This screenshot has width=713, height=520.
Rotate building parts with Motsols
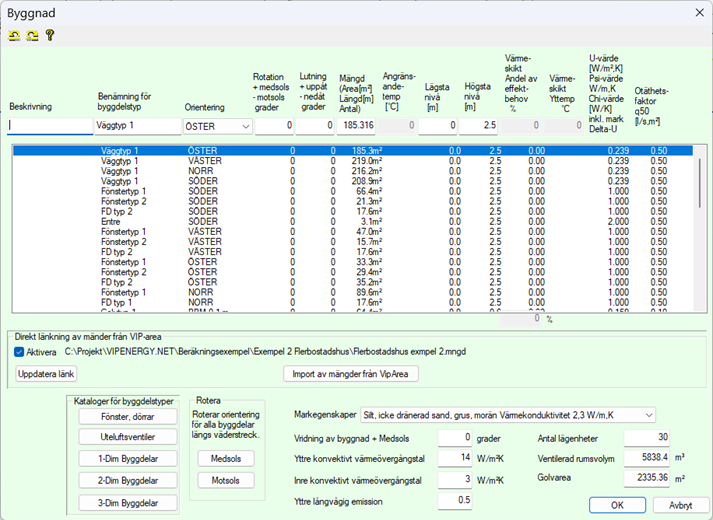pos(226,481)
